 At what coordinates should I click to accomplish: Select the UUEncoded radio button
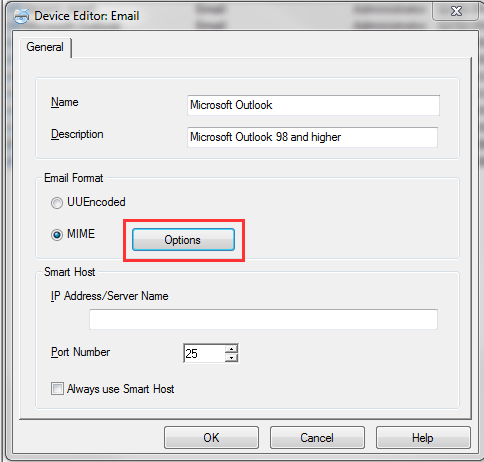57,203
